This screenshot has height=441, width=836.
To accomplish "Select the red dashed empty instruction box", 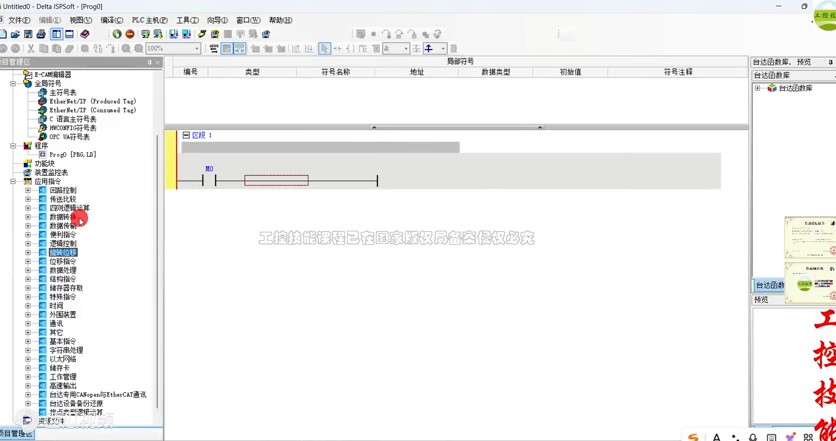I will coord(276,180).
